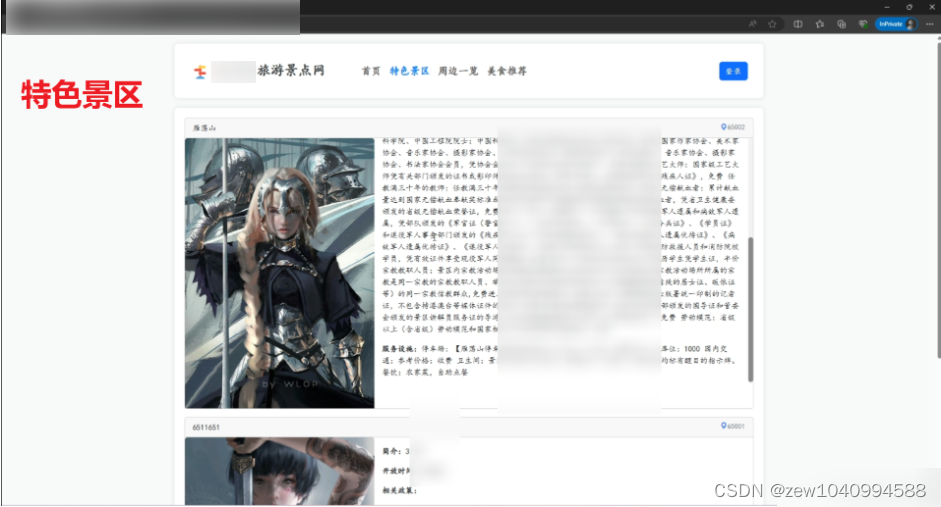Image resolution: width=941 pixels, height=507 pixels.
Task: Click the blue 登录 login button
Action: (x=733, y=71)
